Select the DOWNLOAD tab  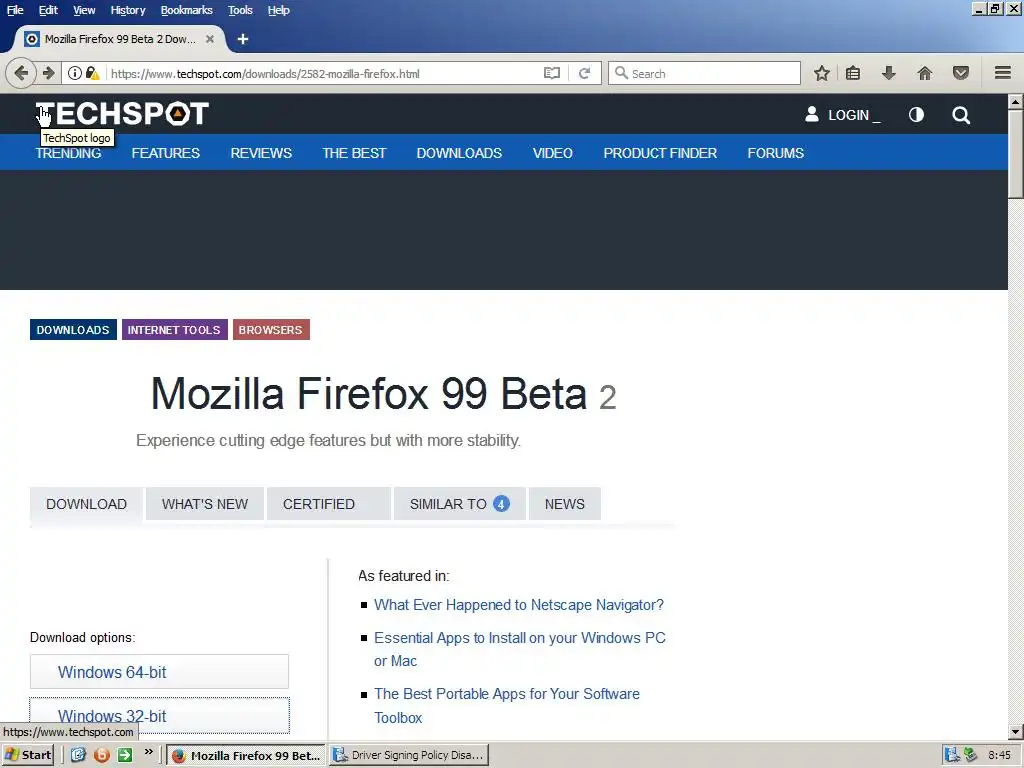[x=86, y=504]
